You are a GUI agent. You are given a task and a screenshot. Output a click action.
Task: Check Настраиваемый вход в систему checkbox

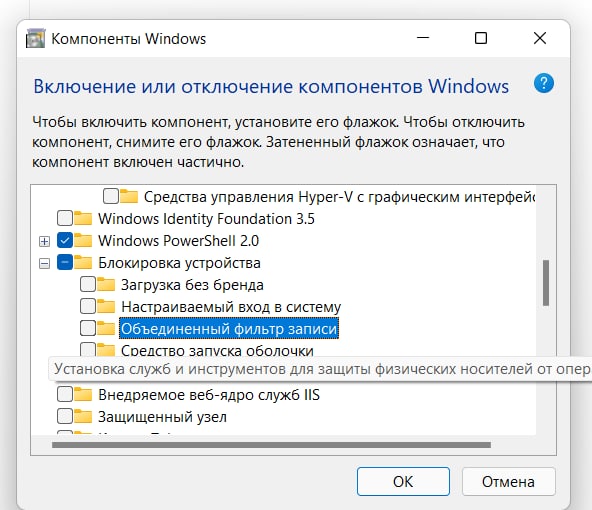(88, 306)
